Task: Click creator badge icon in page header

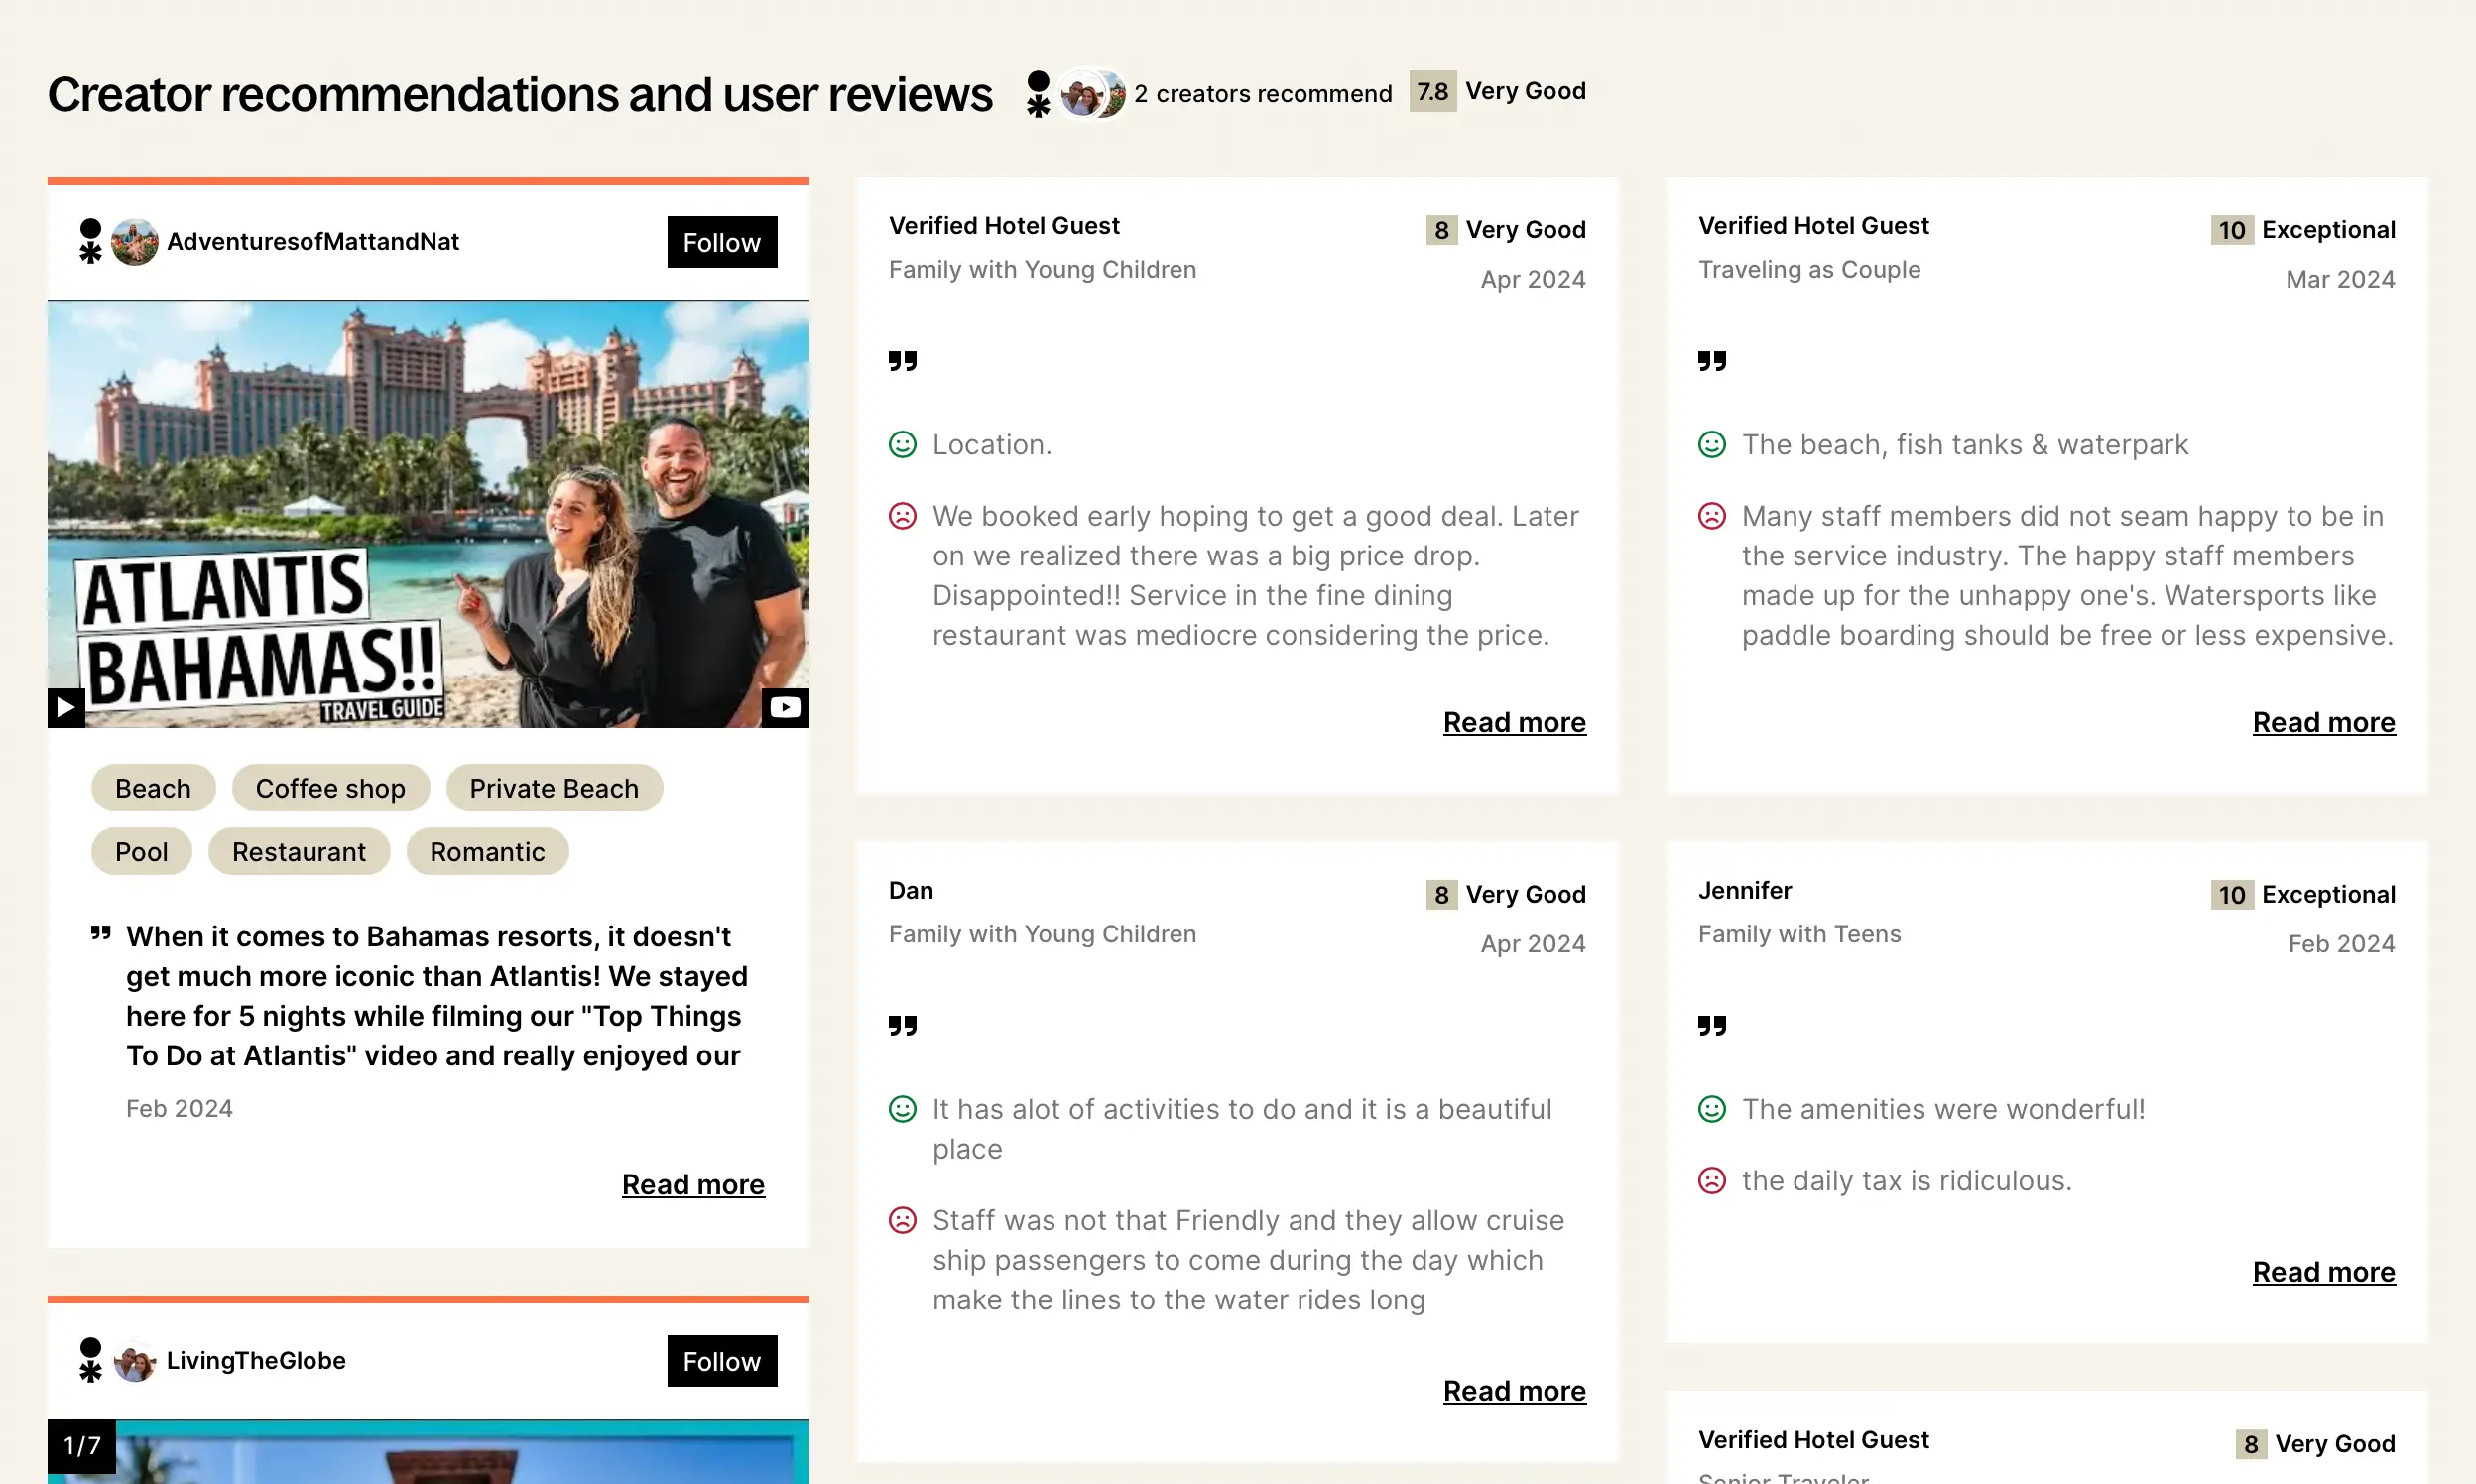Action: pos(1038,94)
